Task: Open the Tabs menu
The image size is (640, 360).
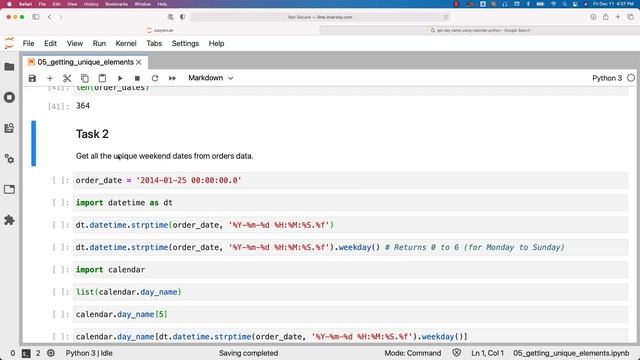Action: [154, 43]
